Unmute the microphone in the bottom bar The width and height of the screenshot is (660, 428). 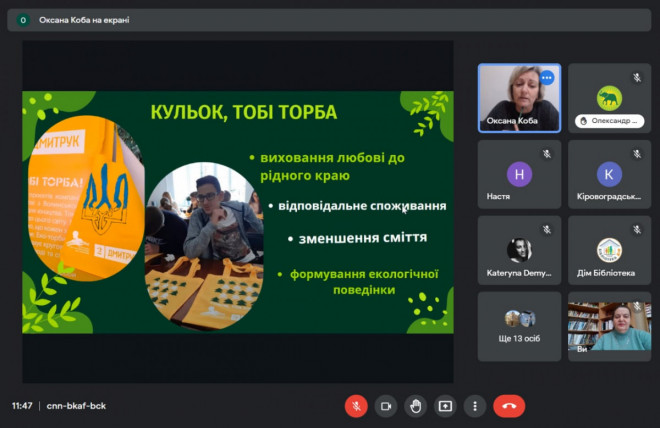pos(355,406)
